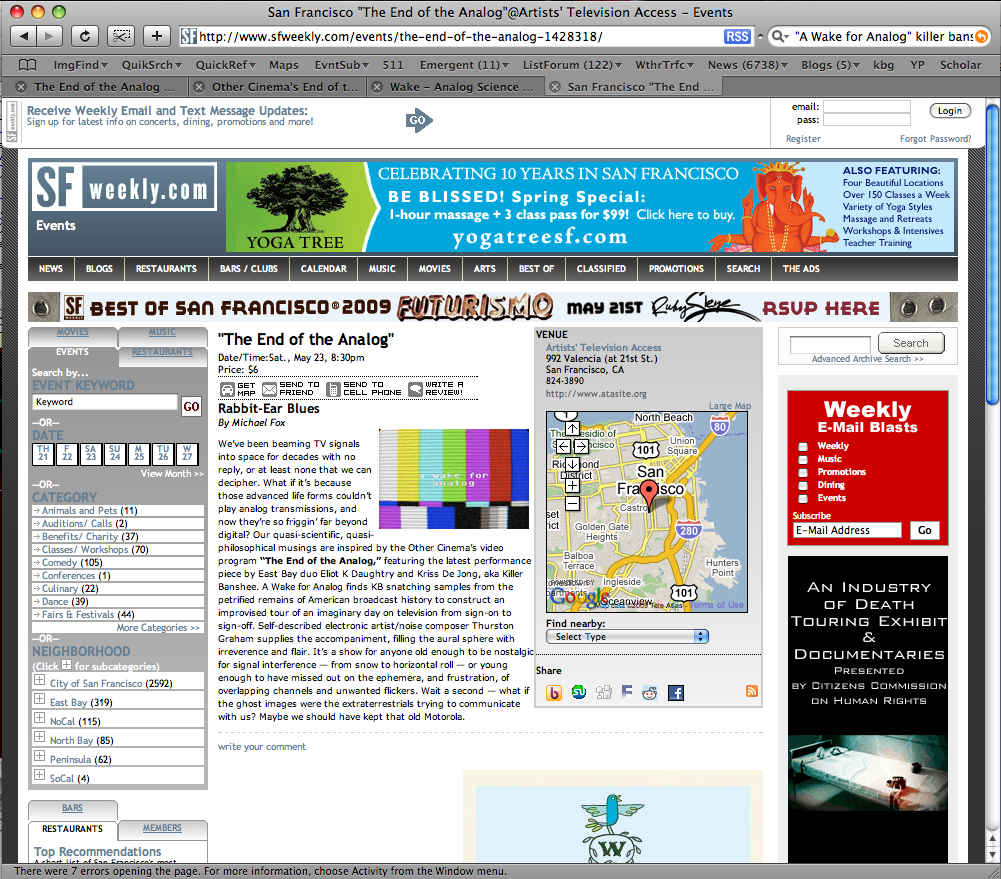Select the SA 23 date box
Viewport: 1001px width, 879px height.
(x=91, y=453)
